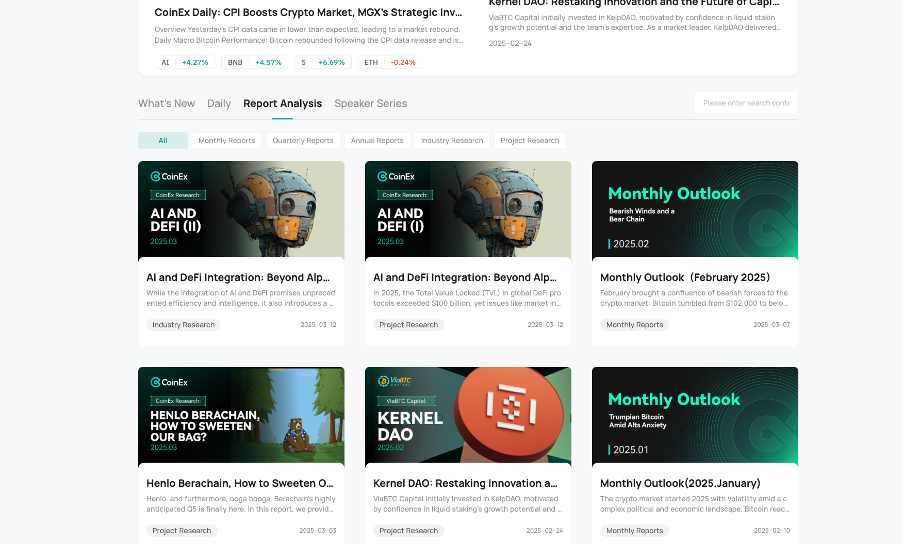This screenshot has height=544, width=904.
Task: Open the KERNEL DAO banner thumbnail
Action: [468, 416]
